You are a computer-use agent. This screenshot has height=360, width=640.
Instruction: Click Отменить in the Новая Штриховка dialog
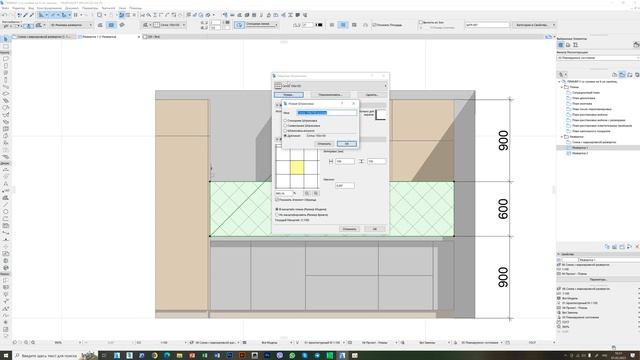[x=324, y=144]
